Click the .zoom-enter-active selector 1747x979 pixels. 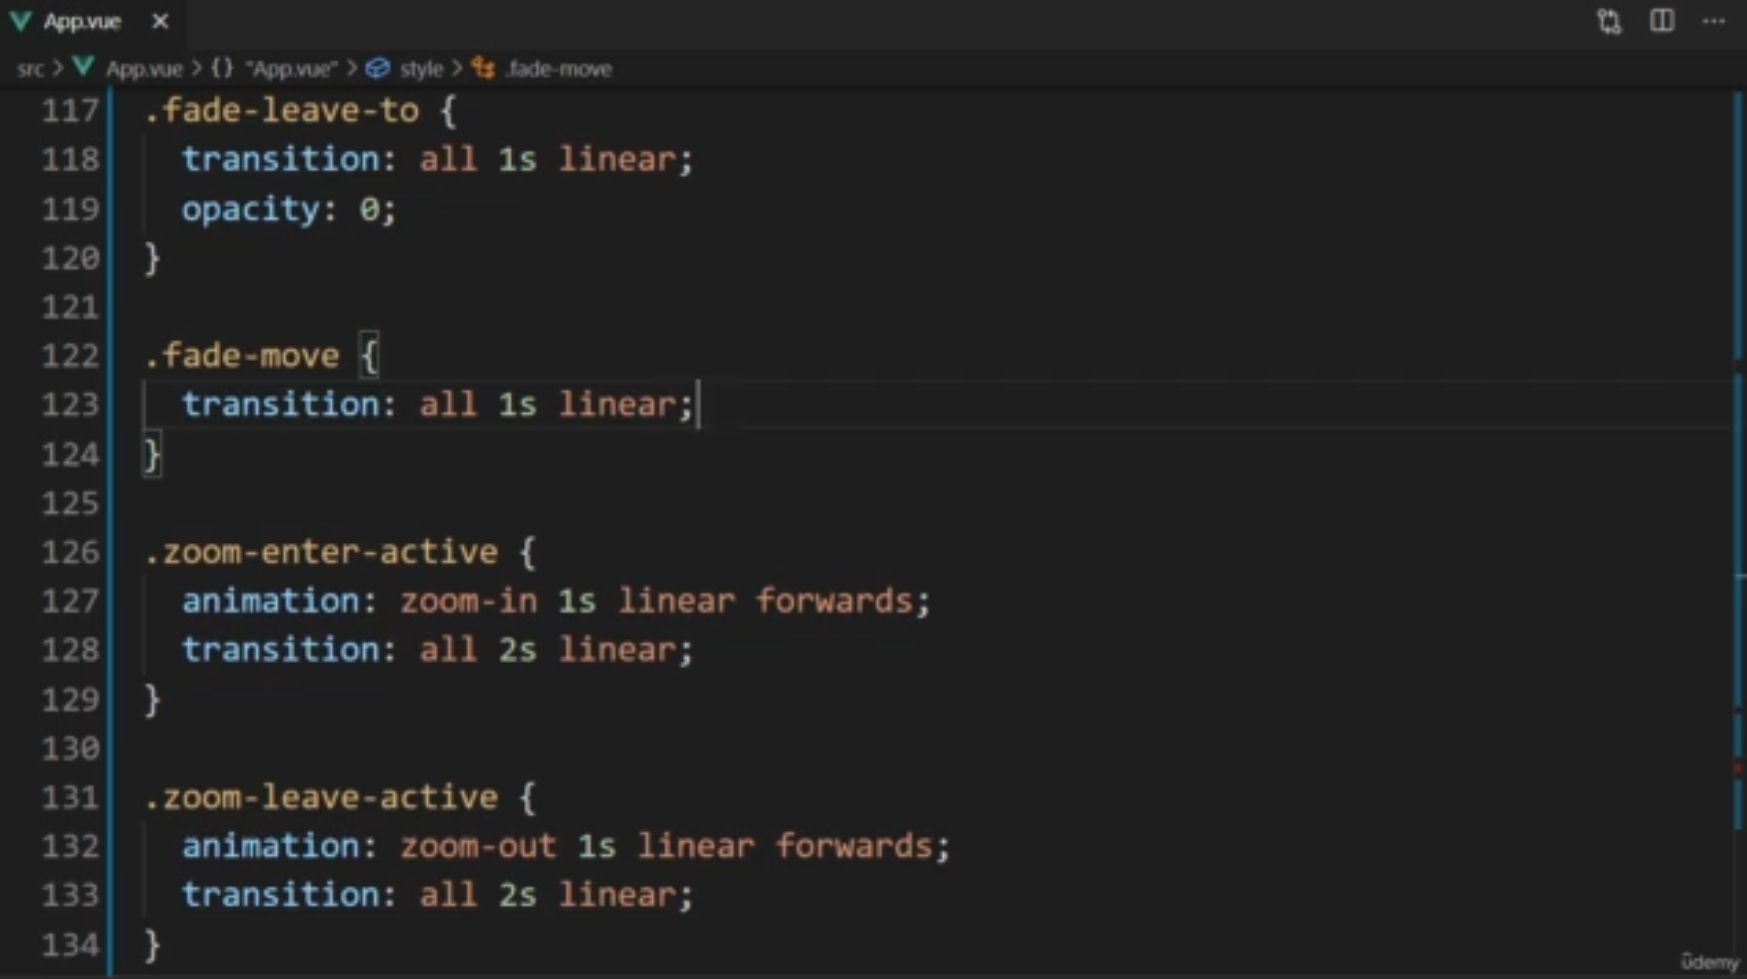(x=321, y=552)
